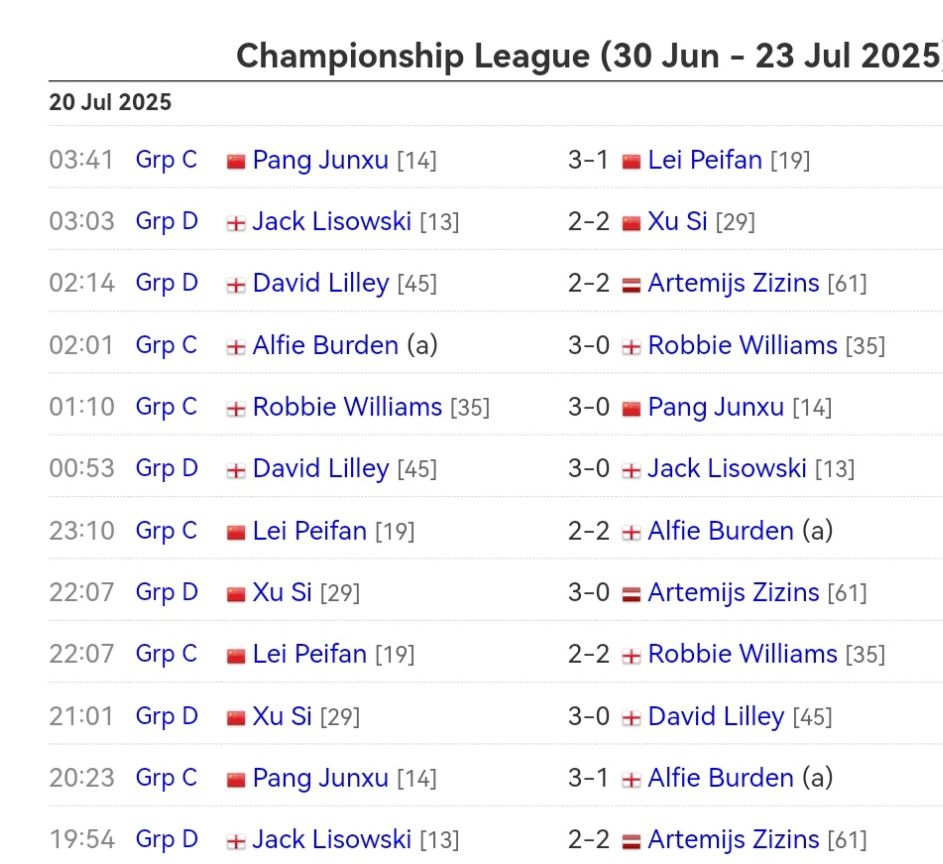
Task: Select Xu Si in the 22:07 match
Action: tap(282, 592)
